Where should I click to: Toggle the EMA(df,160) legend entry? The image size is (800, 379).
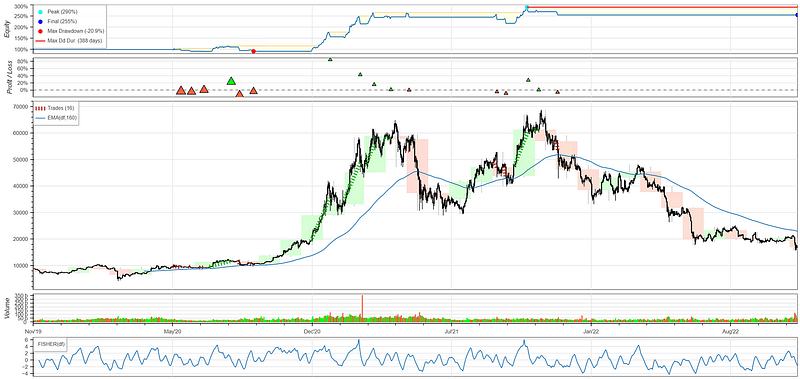tap(56, 118)
